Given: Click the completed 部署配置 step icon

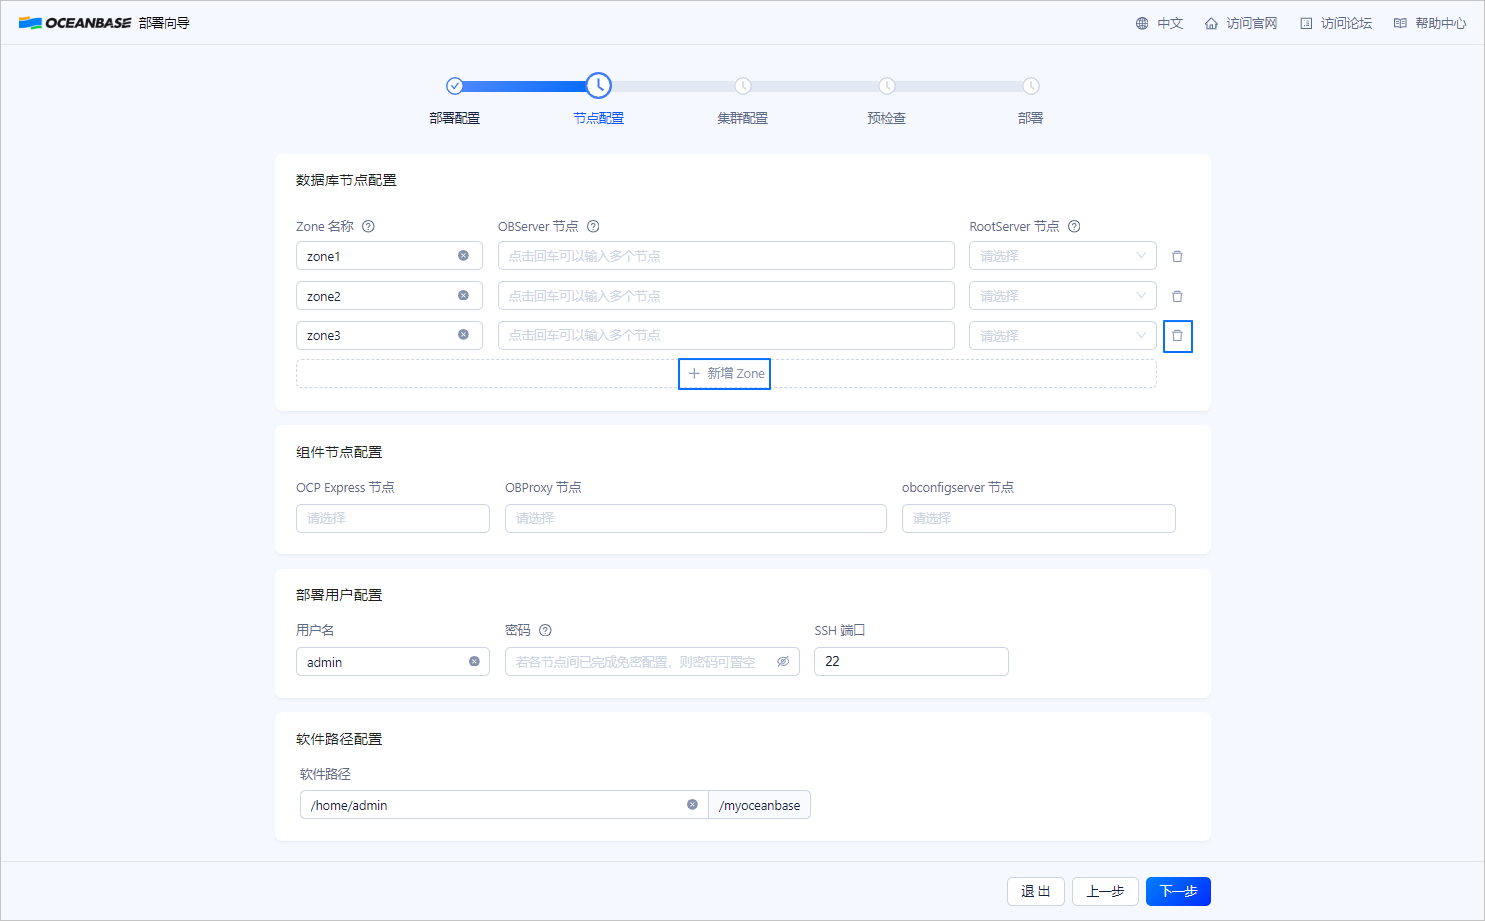Looking at the screenshot, I should [454, 86].
